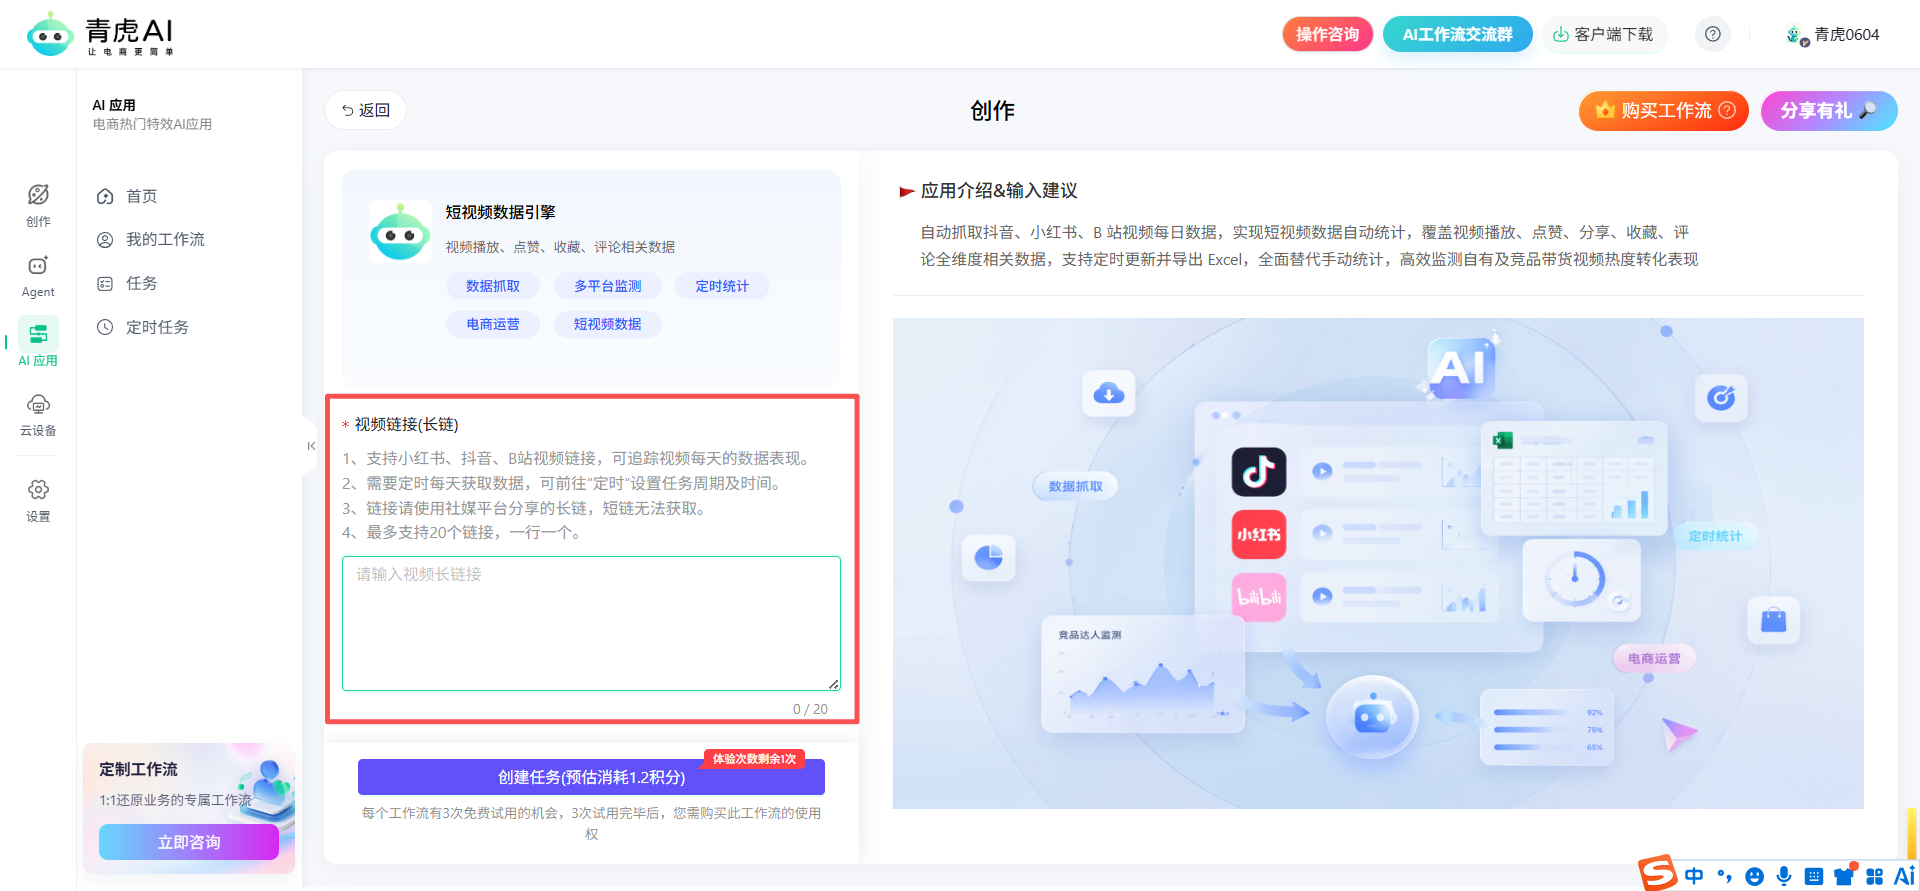Screen dimensions: 1920x891
Task: Click the 电商运营 tag
Action: coord(493,324)
